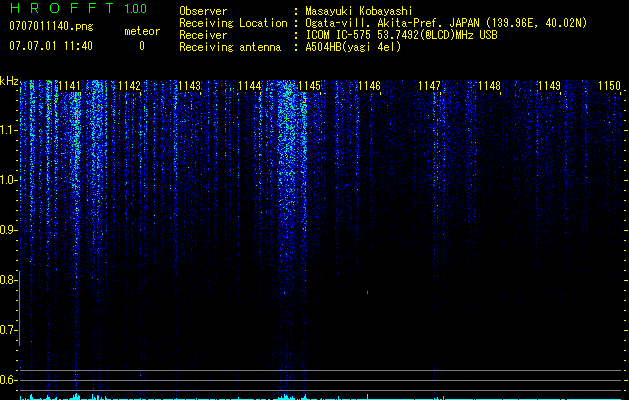Click the kHz axis unit label
The width and height of the screenshot is (629, 400).
point(9,81)
